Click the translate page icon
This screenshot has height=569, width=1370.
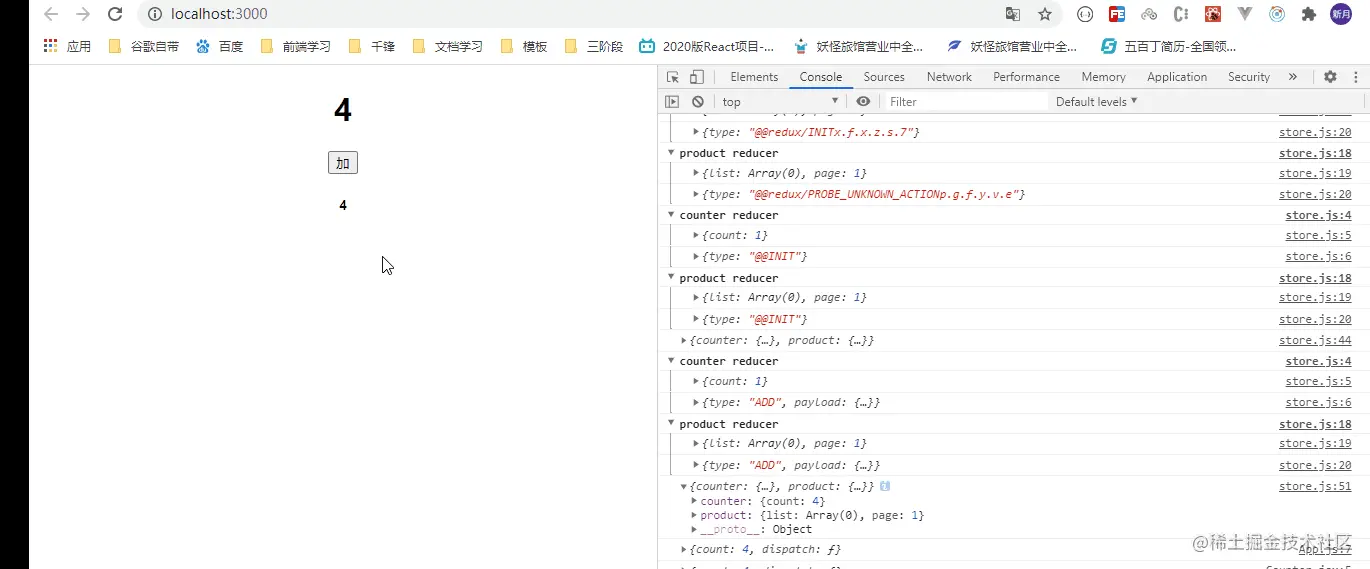[x=1013, y=14]
